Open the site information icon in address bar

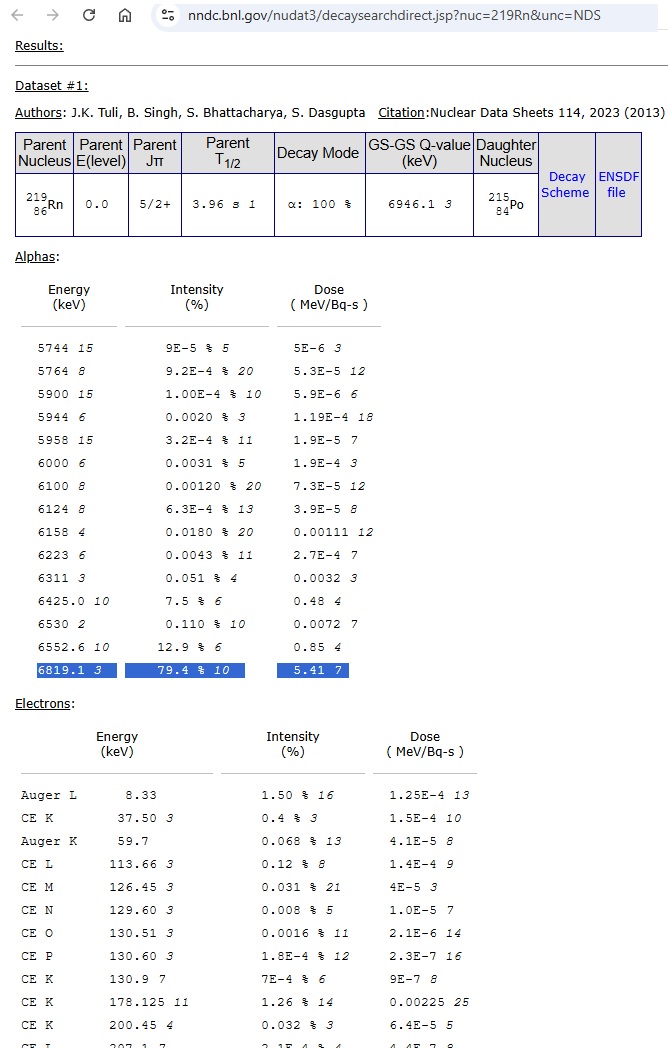[169, 15]
